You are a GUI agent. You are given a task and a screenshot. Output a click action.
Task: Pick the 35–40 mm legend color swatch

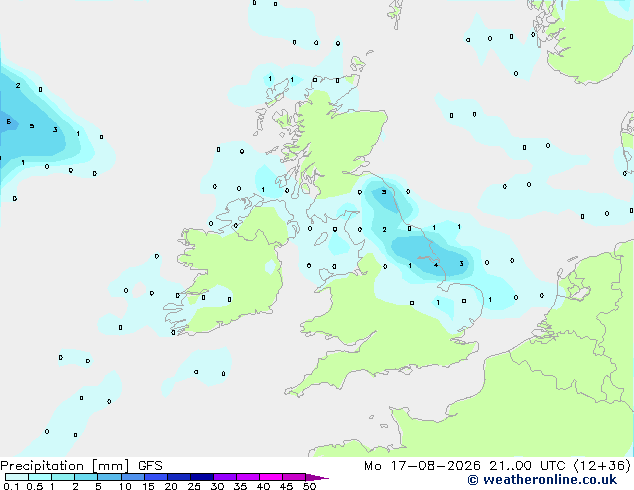click(x=248, y=477)
